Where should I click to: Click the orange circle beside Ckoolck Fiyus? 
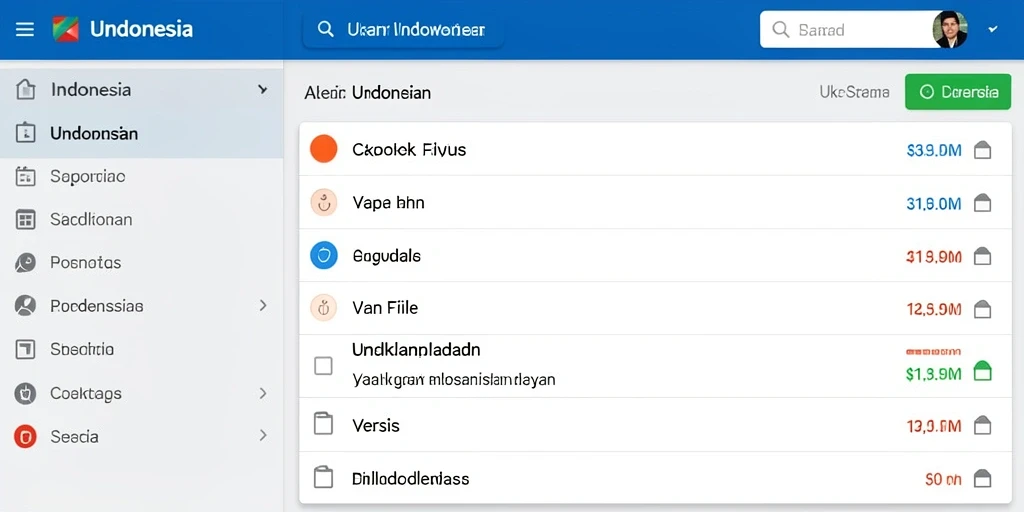point(323,149)
